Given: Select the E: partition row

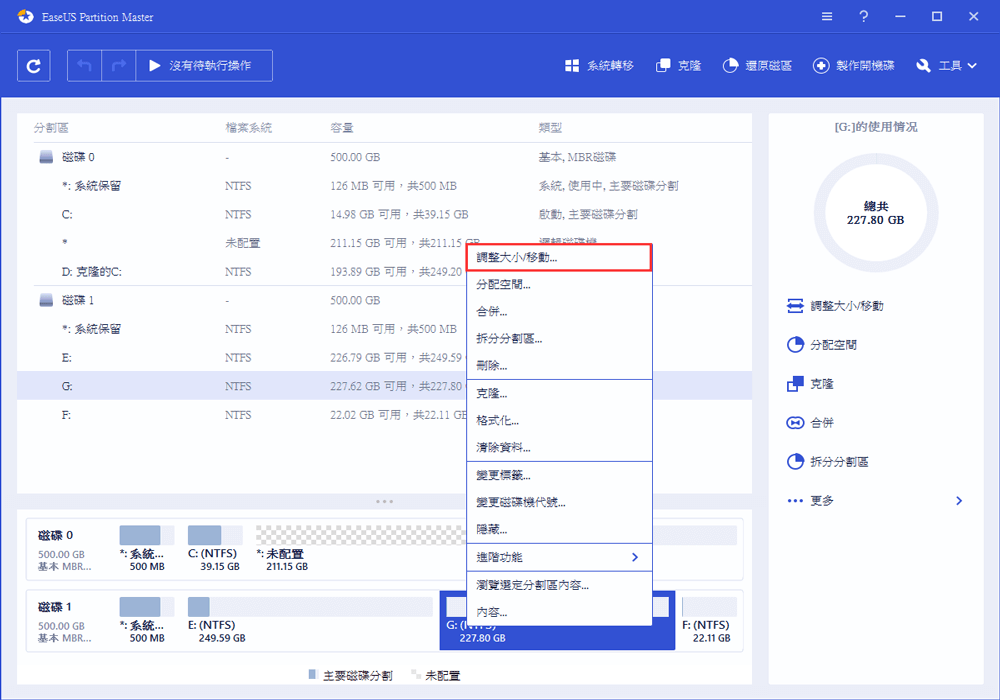Looking at the screenshot, I should [385, 358].
